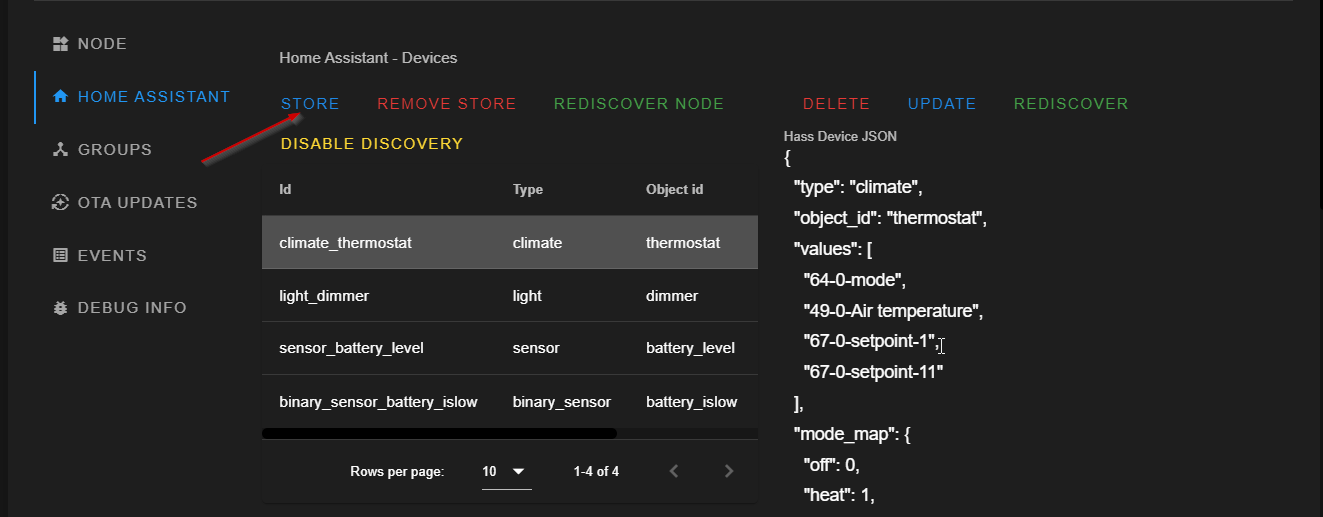The width and height of the screenshot is (1323, 517).
Task: Click the Remove Store button
Action: [x=447, y=104]
